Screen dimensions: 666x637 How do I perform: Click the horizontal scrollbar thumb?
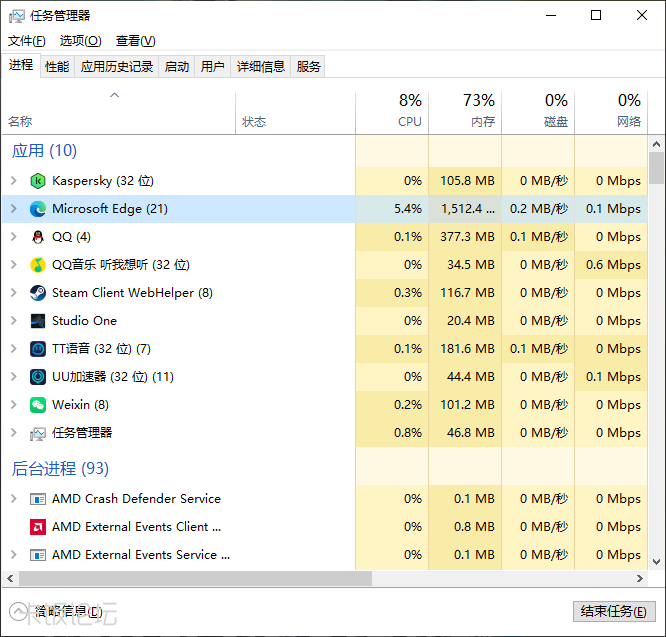tap(195, 579)
